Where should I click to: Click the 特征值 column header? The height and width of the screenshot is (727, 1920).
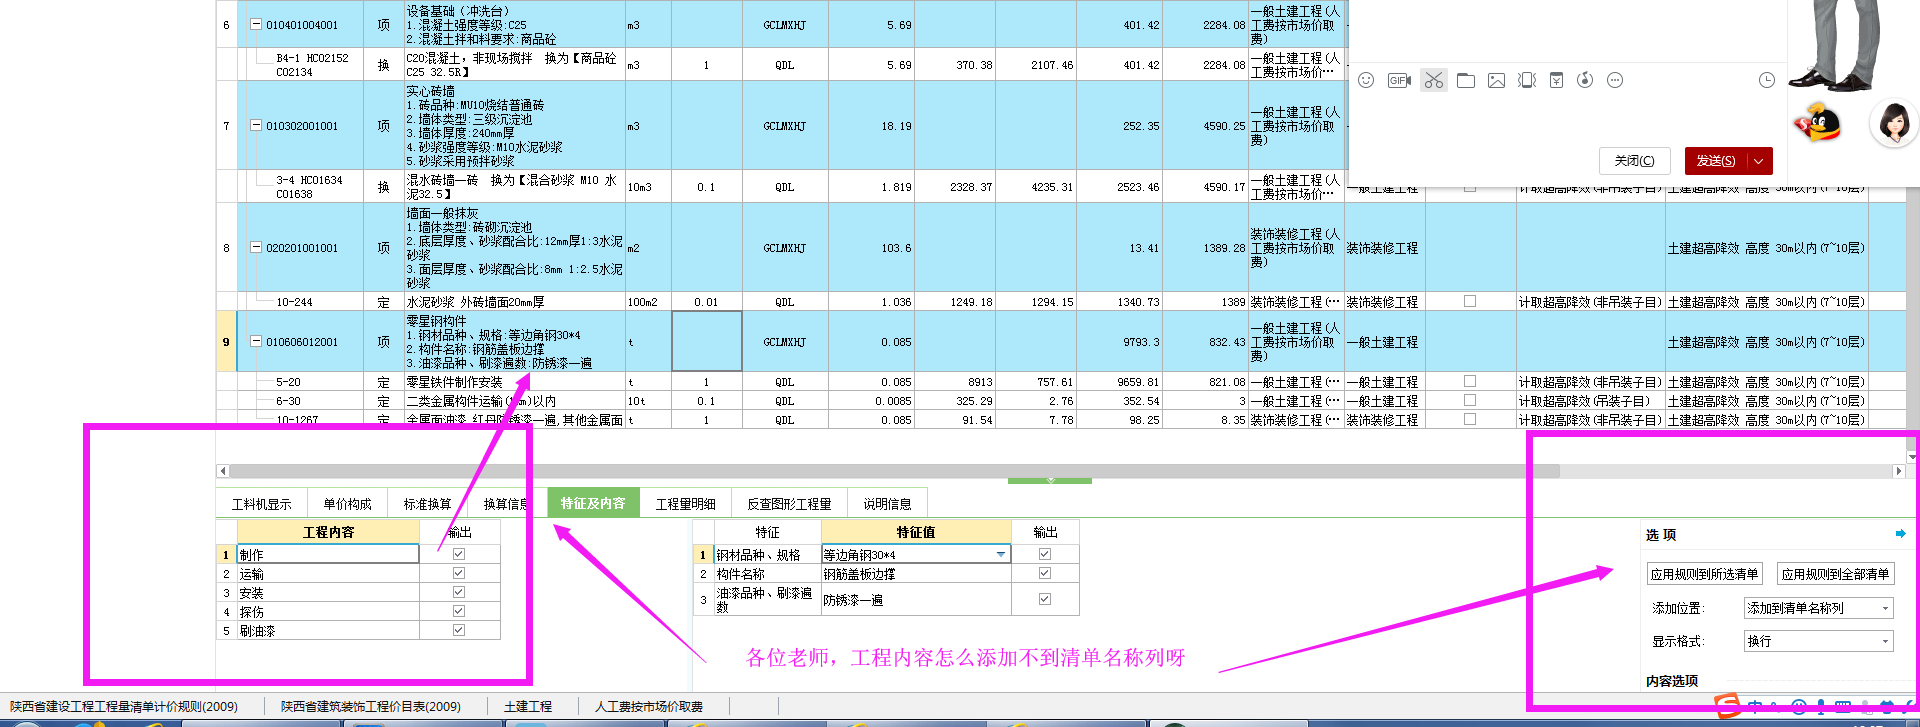click(915, 532)
